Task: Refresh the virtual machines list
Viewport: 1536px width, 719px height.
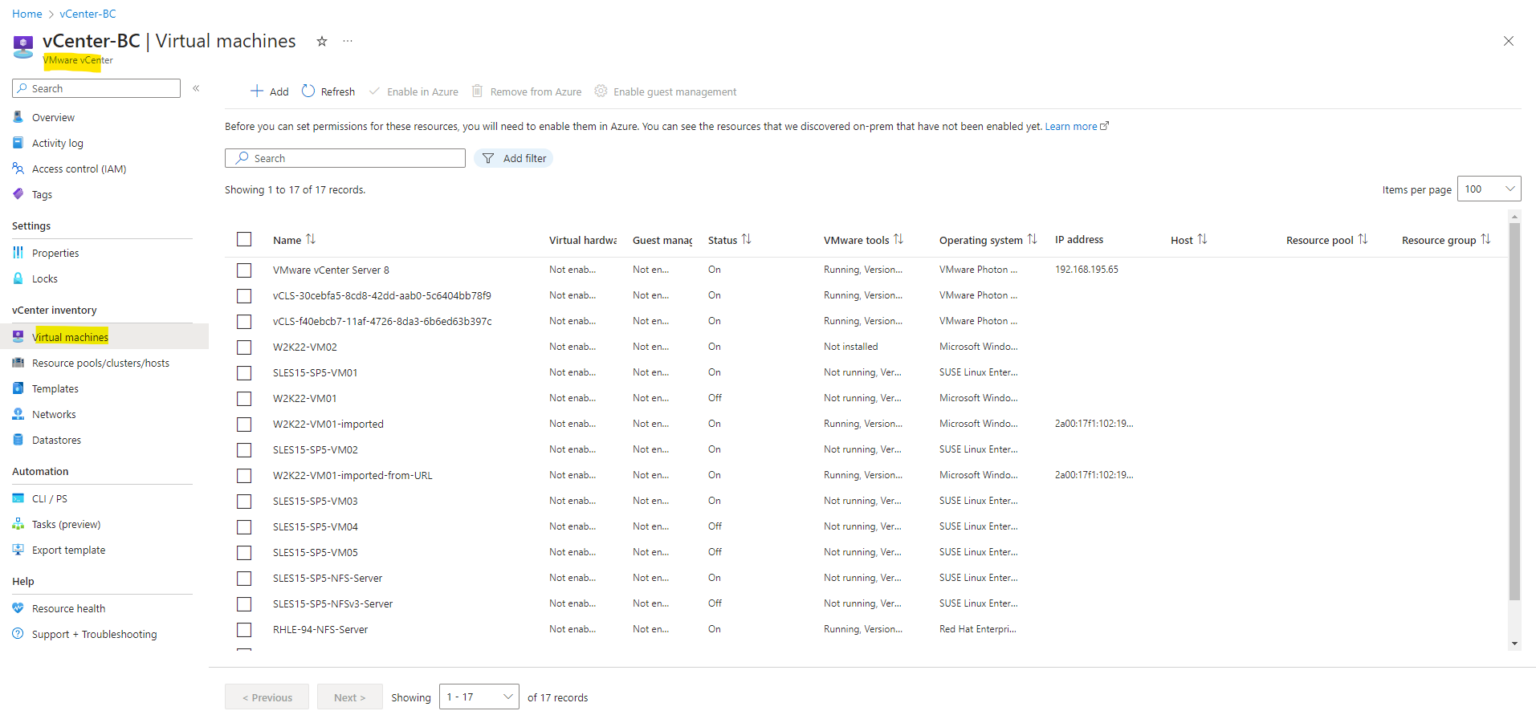Action: [x=328, y=91]
